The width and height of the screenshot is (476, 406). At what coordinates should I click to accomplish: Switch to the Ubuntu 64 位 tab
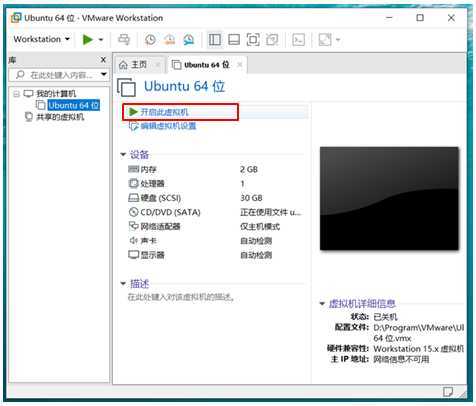[207, 65]
